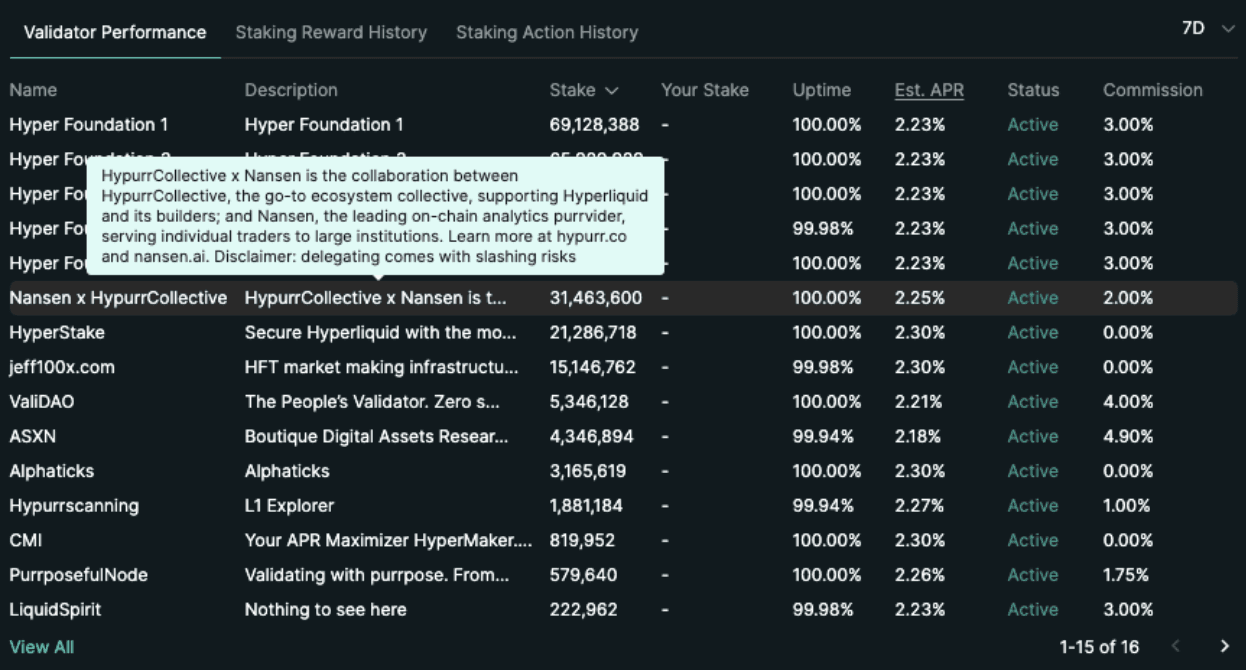Open Staking Action History tab

[x=547, y=32]
